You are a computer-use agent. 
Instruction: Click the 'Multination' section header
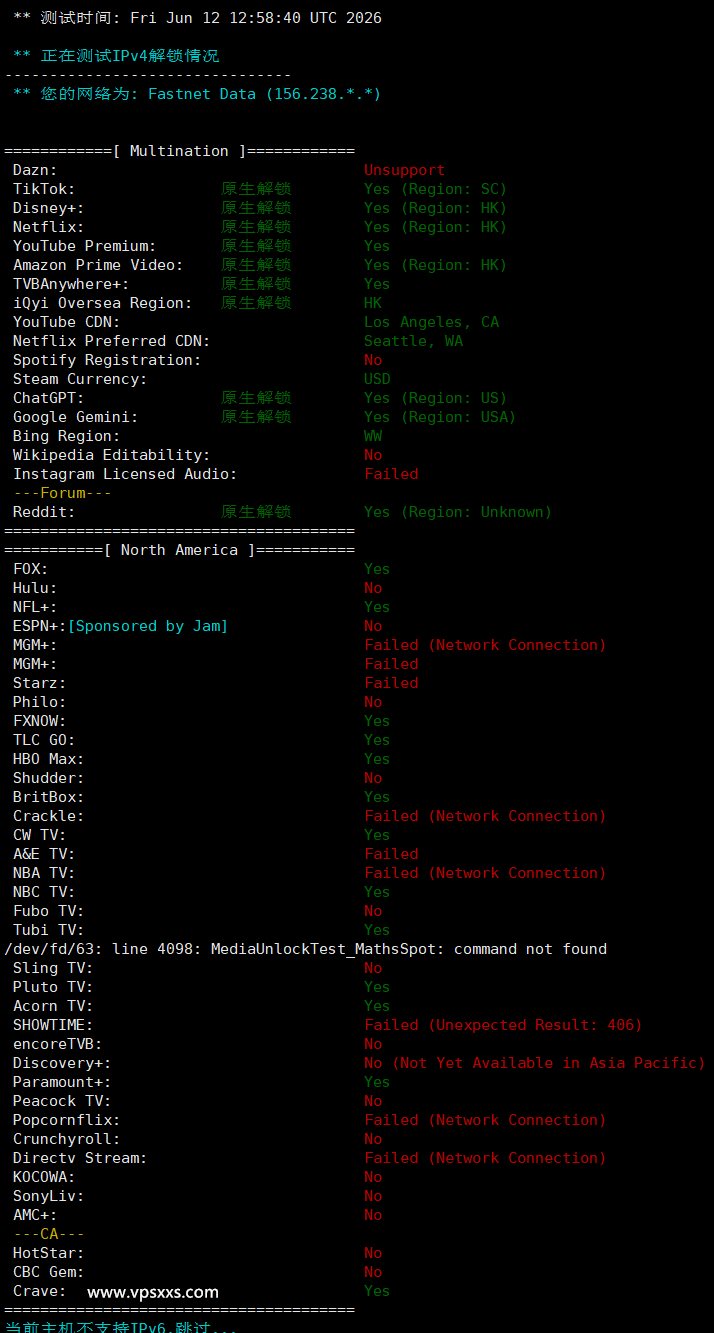[x=179, y=151]
